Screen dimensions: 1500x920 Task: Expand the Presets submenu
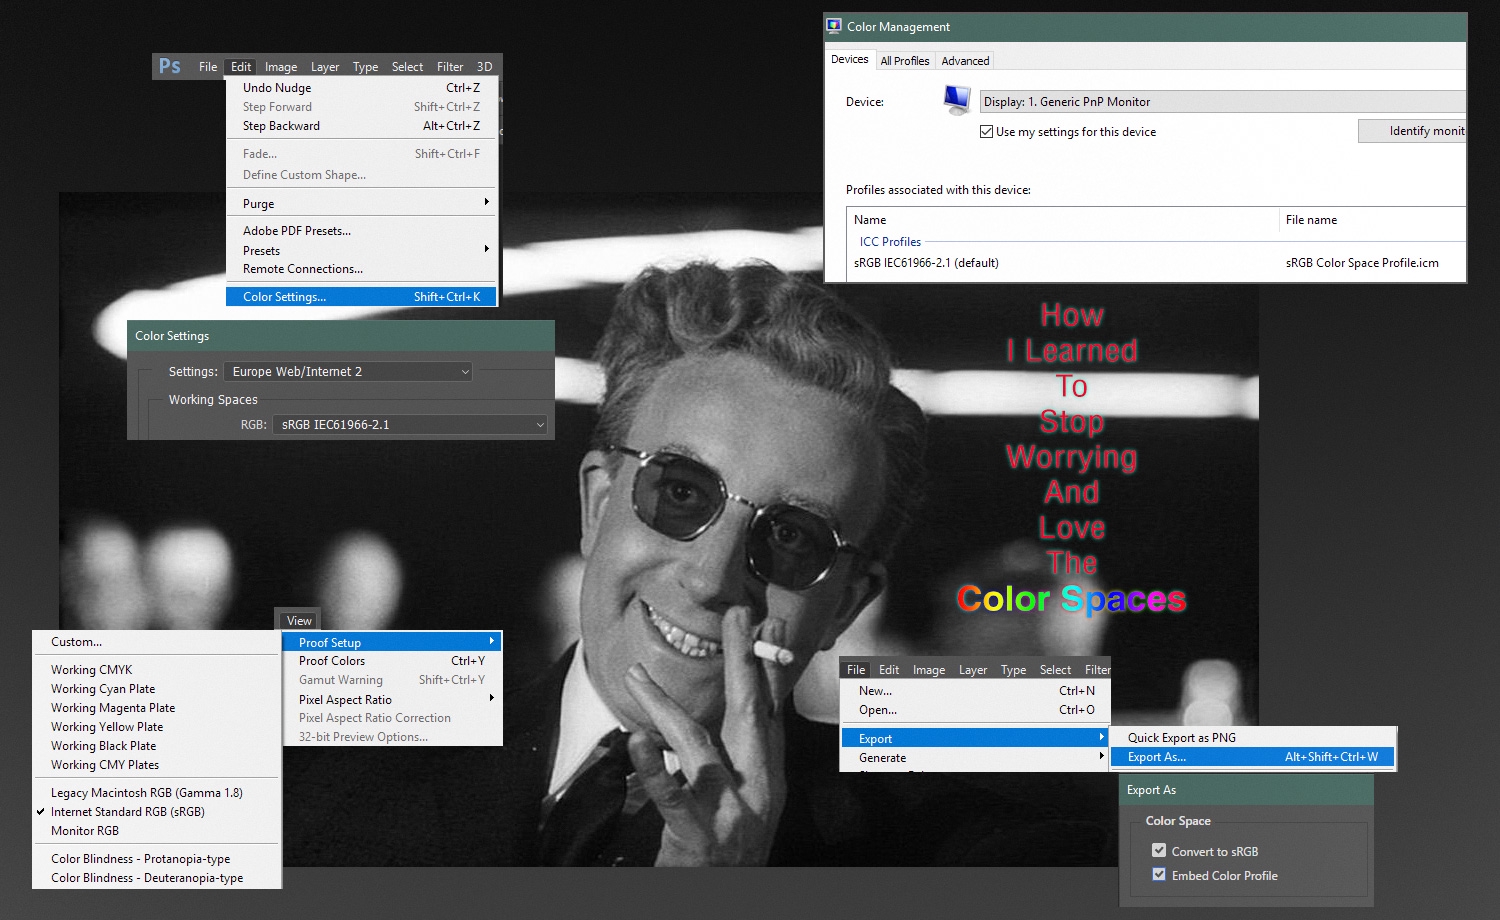click(x=361, y=250)
